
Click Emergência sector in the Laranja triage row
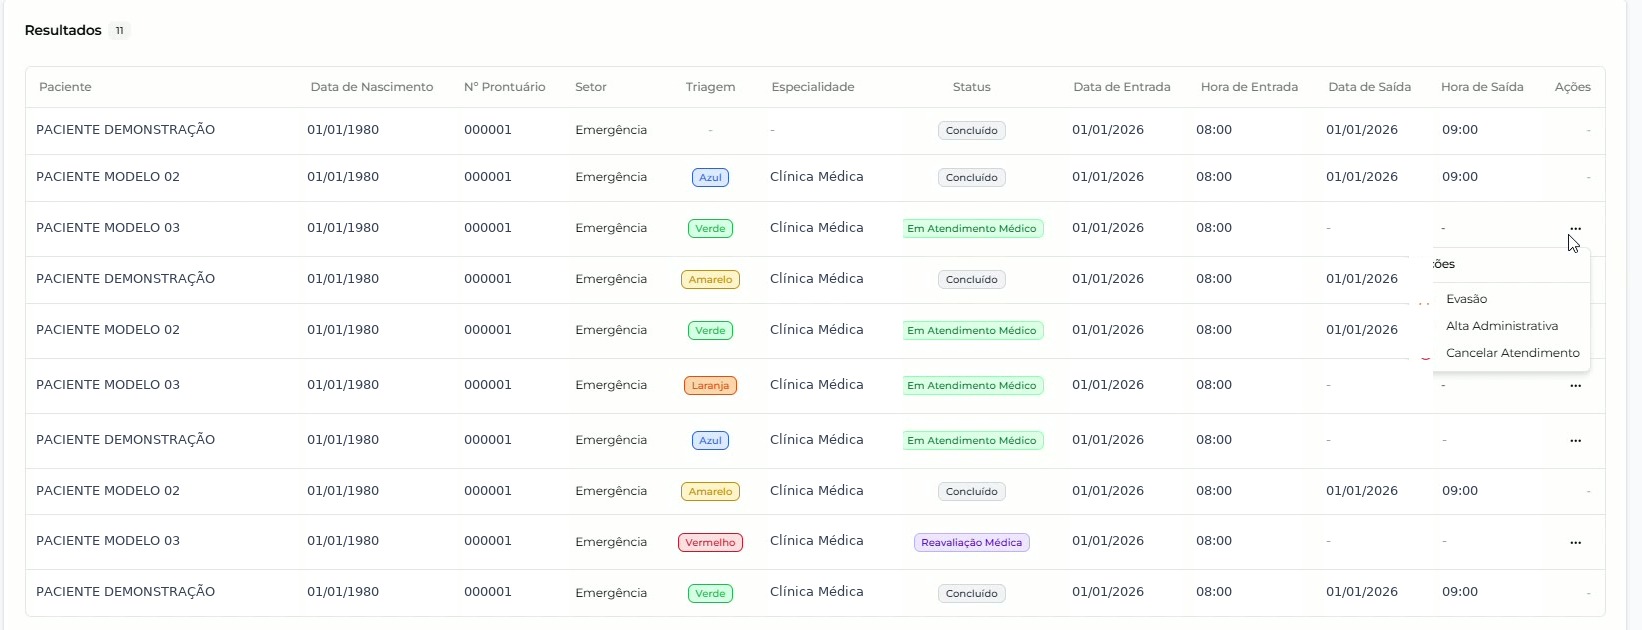coord(611,385)
